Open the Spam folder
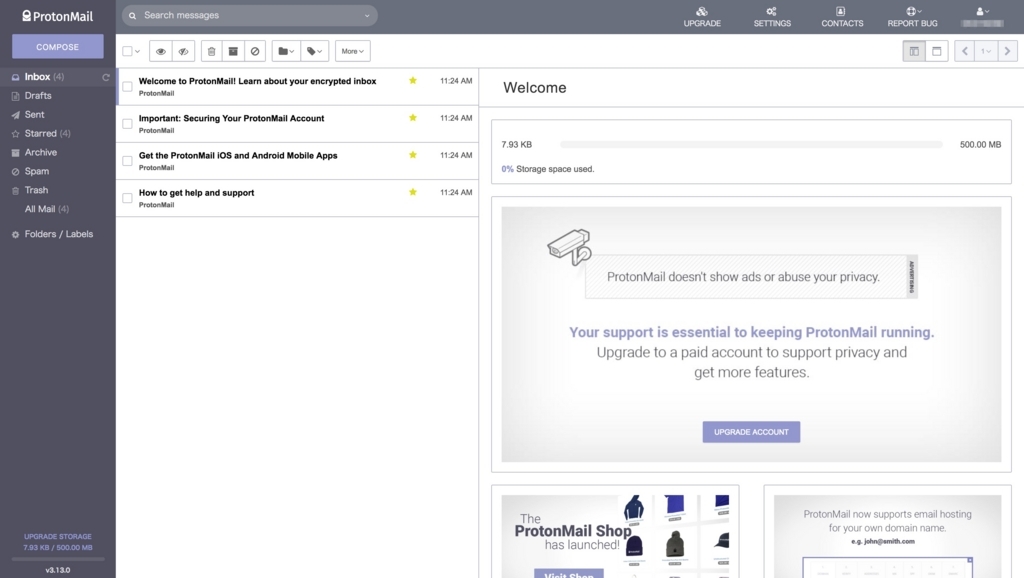 [37, 171]
